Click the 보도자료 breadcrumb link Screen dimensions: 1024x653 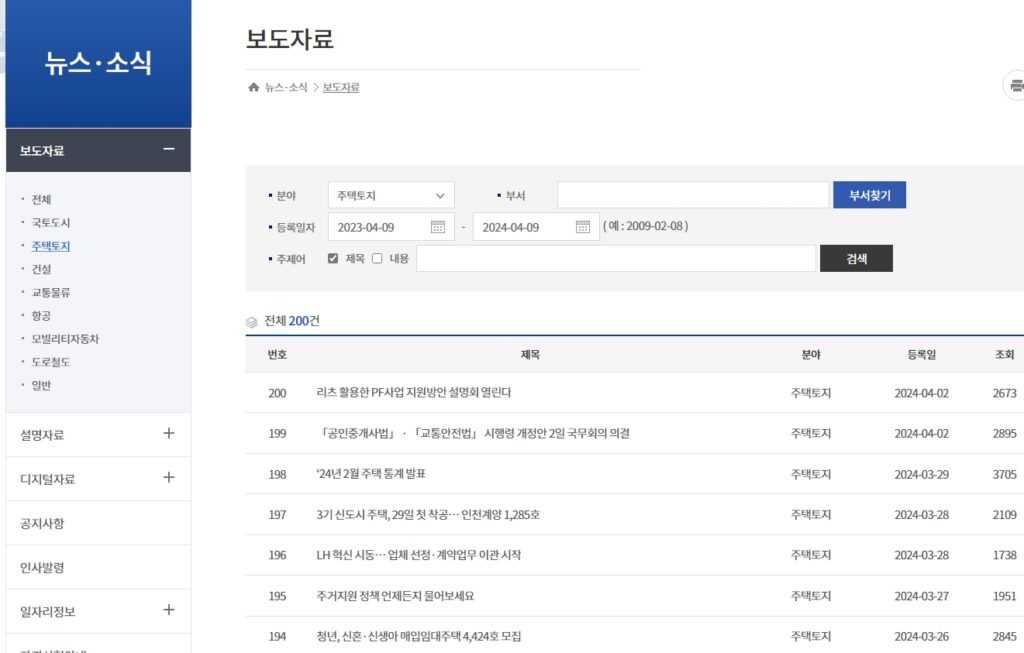tap(341, 88)
